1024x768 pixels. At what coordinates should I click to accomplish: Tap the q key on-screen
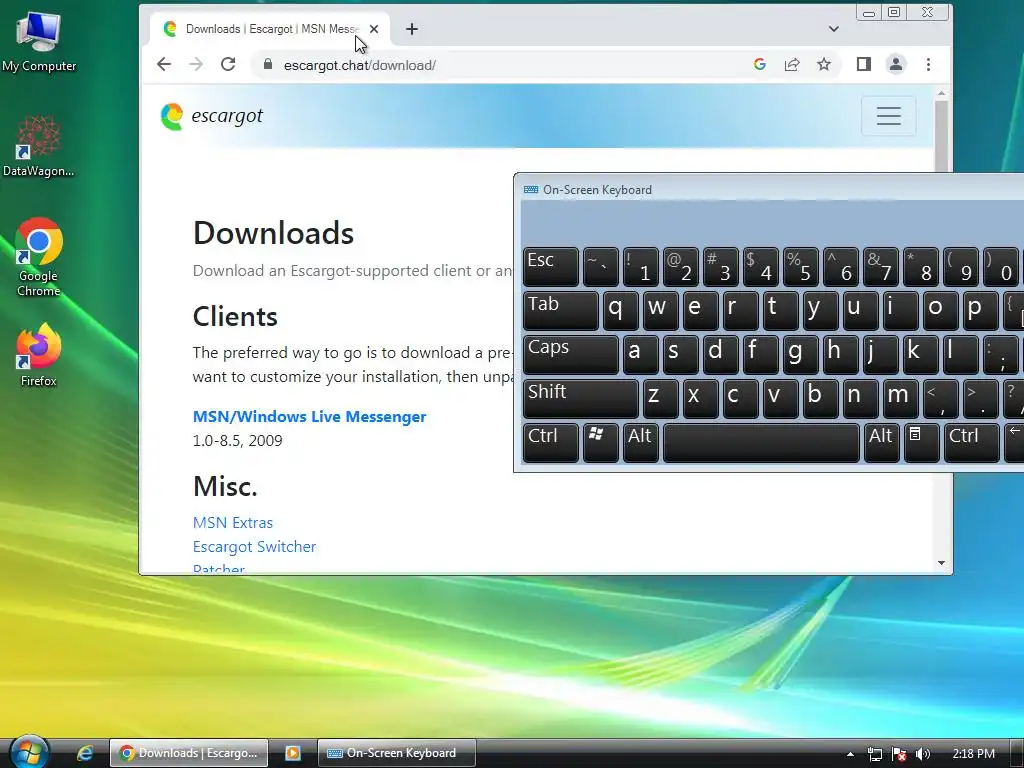point(620,311)
